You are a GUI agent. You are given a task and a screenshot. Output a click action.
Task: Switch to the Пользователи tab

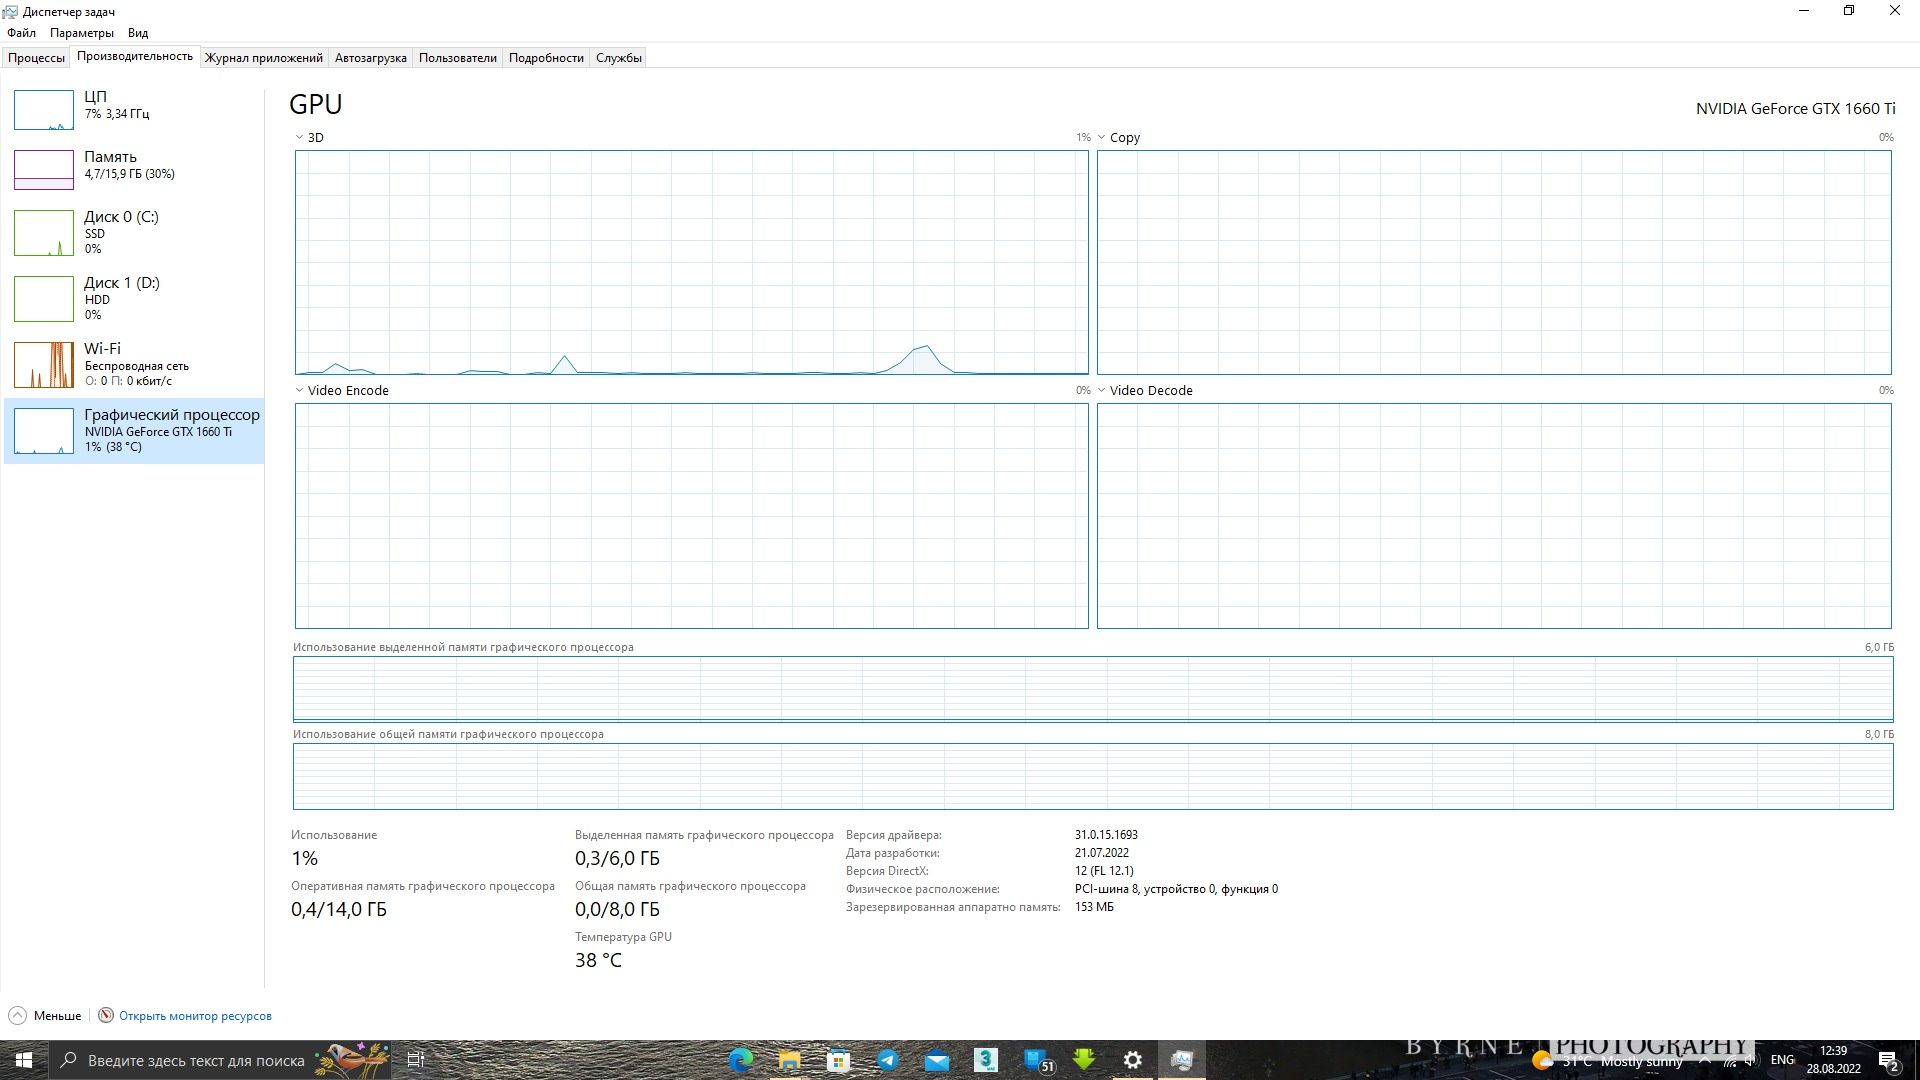(x=458, y=58)
